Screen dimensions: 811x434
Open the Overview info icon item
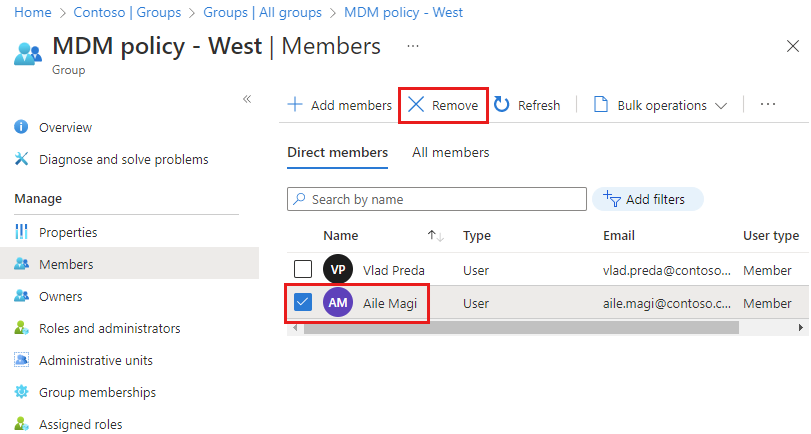pos(21,128)
